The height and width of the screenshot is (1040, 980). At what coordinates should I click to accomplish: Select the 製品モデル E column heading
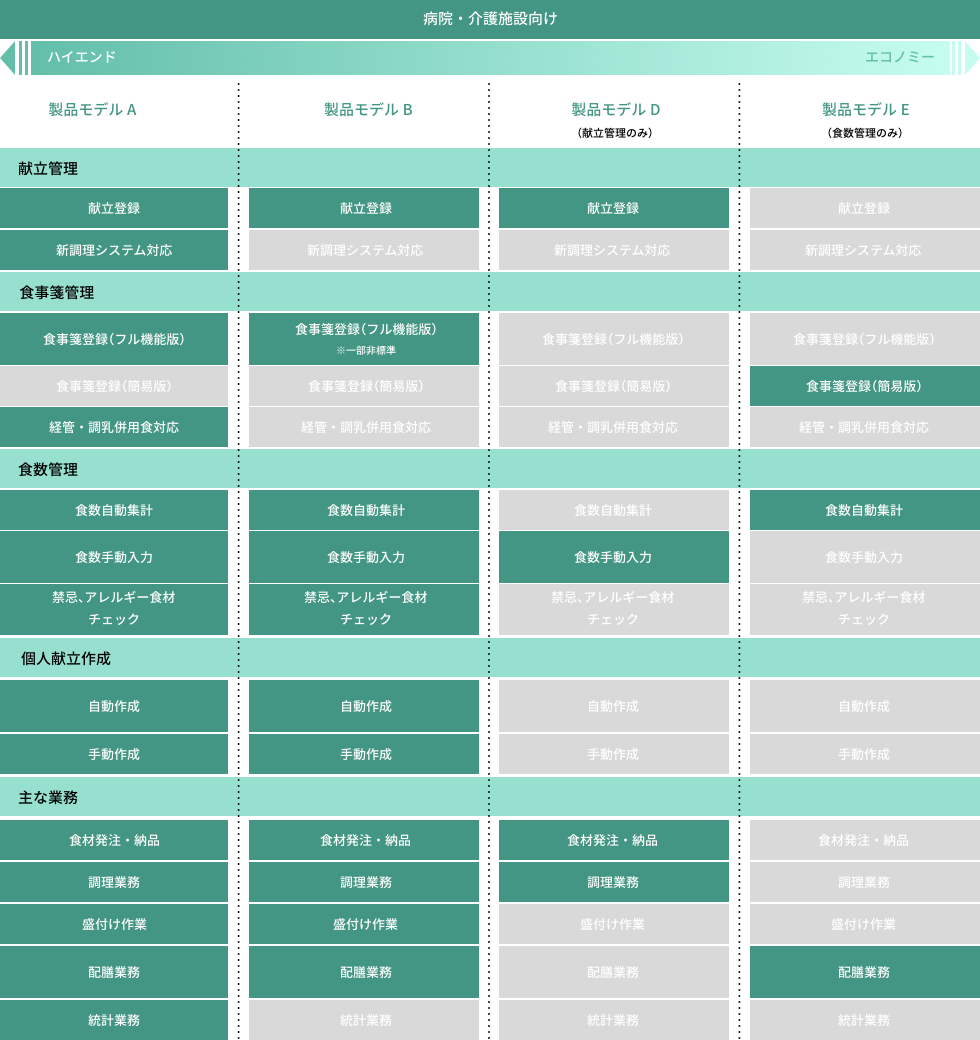pyautogui.click(x=866, y=110)
